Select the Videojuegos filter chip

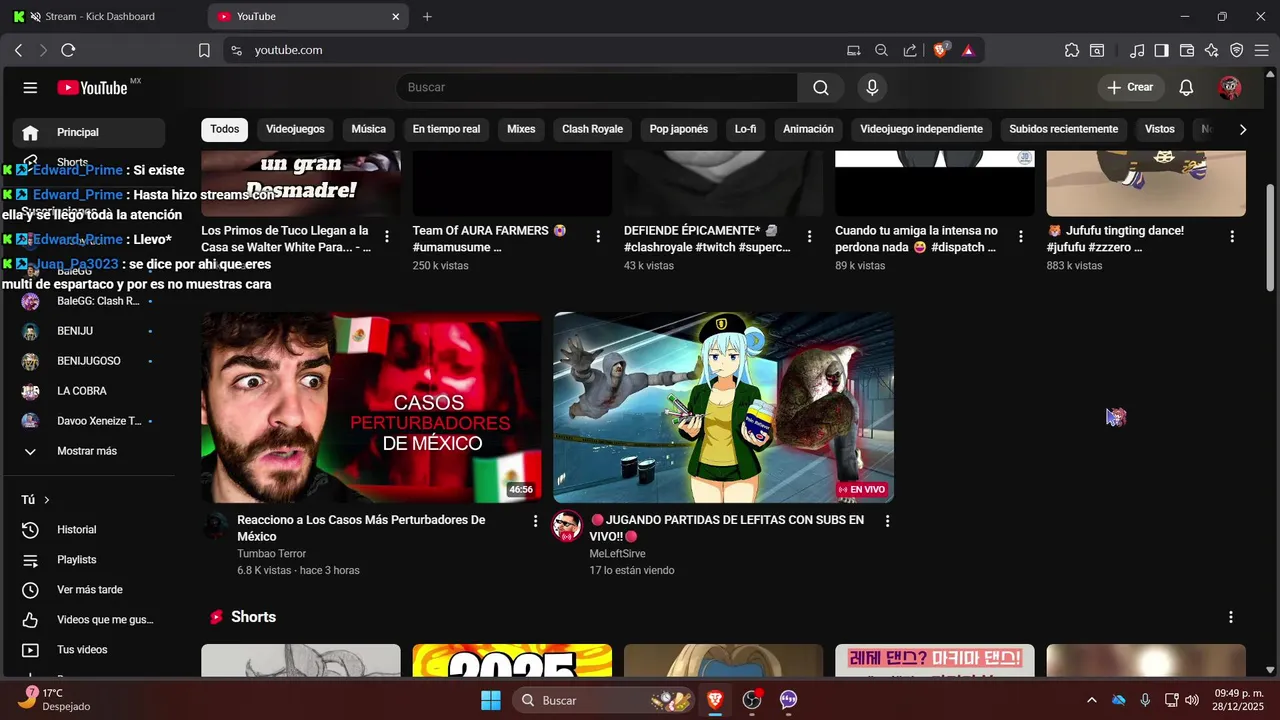(295, 129)
